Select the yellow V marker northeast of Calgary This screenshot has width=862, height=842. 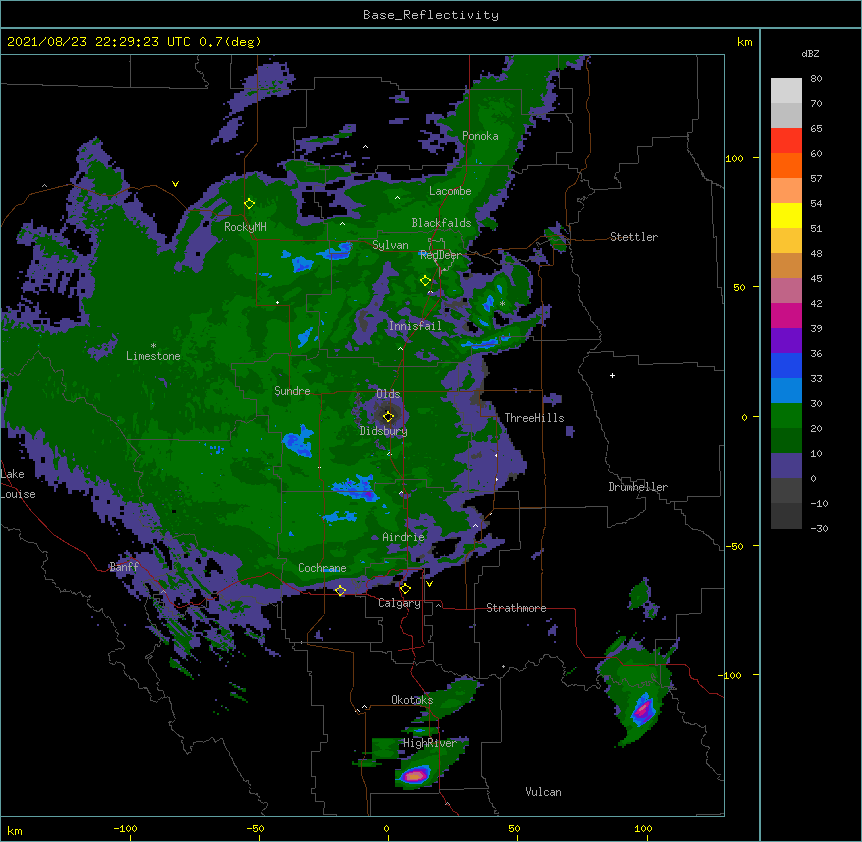(429, 584)
